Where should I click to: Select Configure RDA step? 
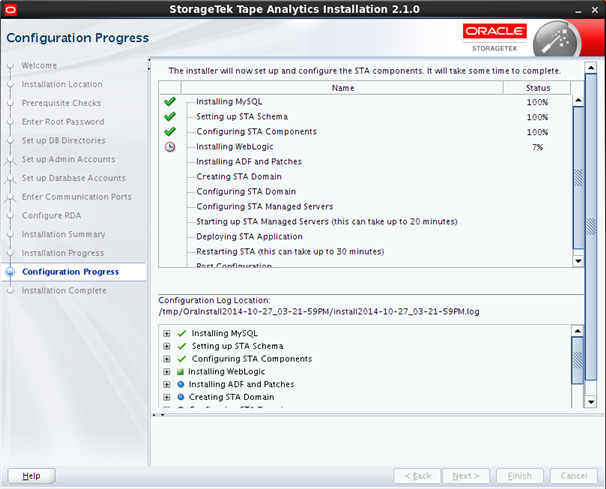point(51,216)
